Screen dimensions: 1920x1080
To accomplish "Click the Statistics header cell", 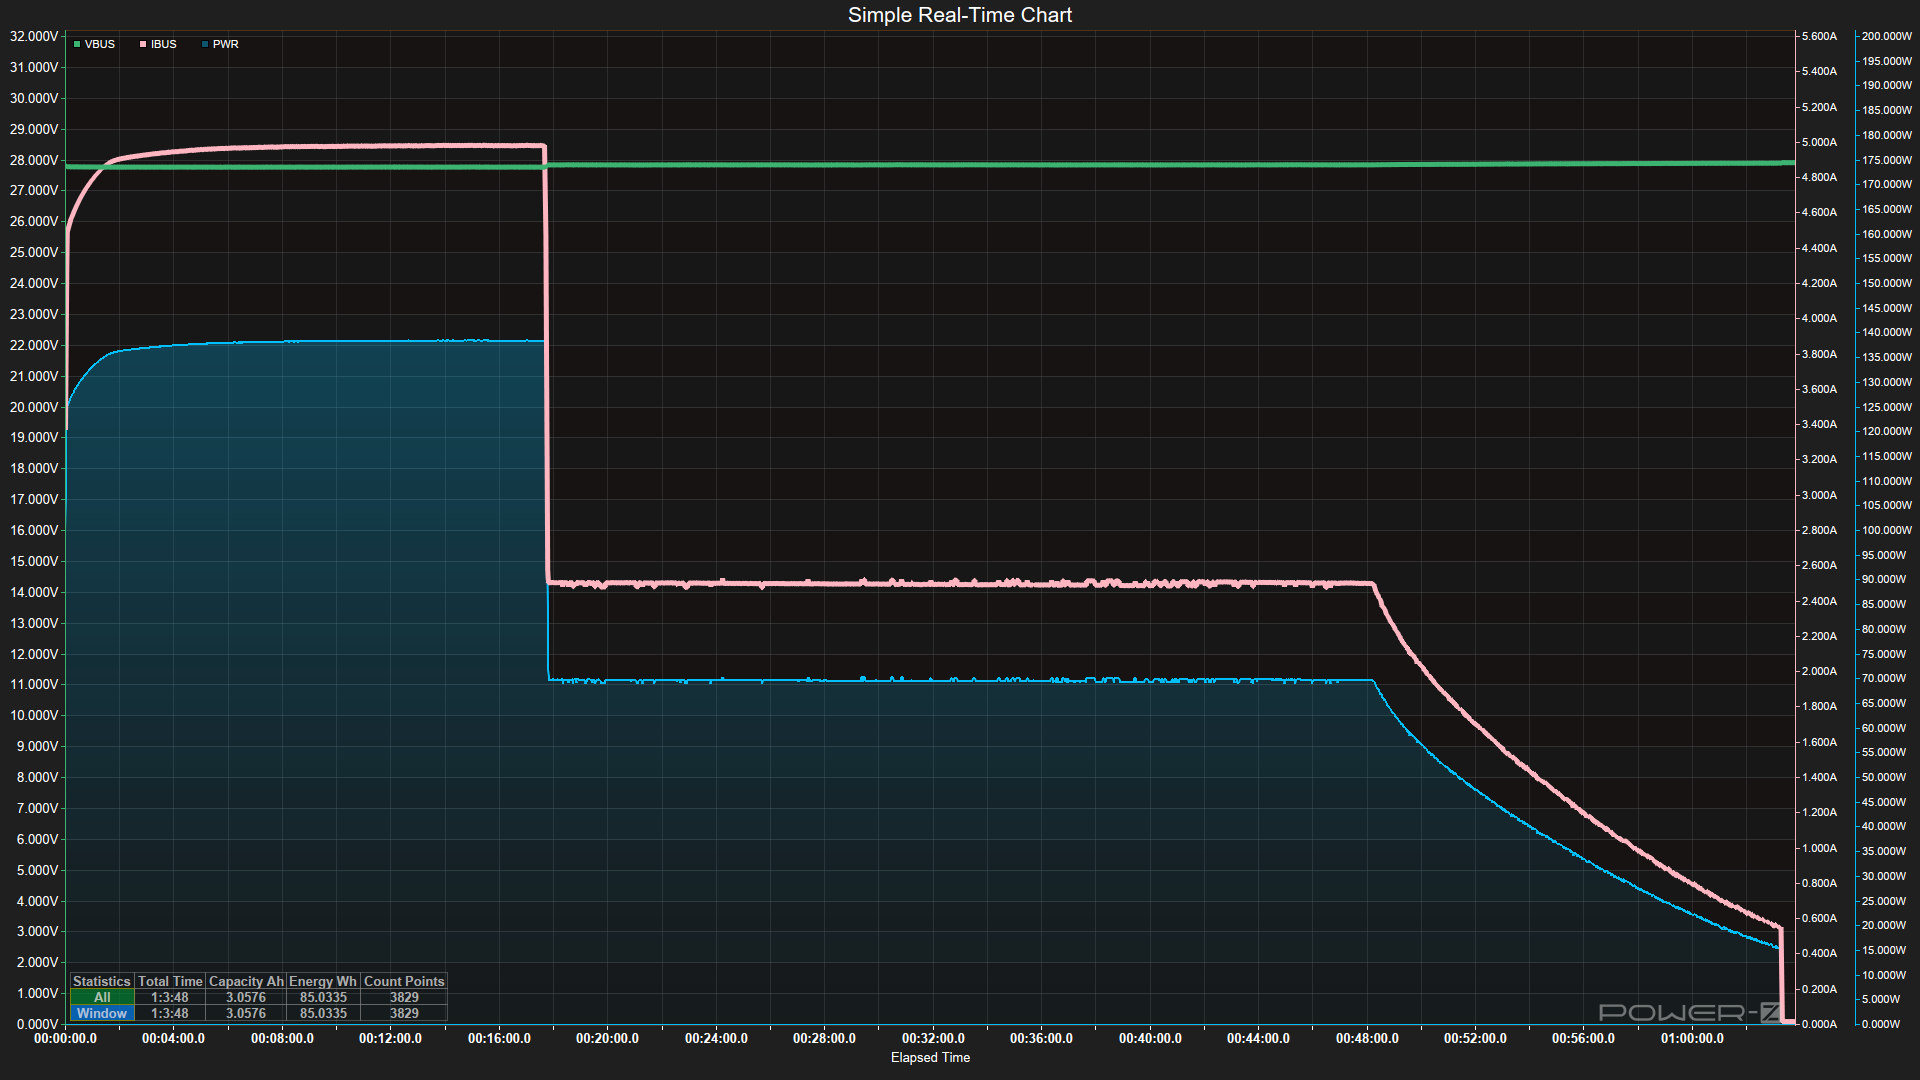I will pos(102,981).
